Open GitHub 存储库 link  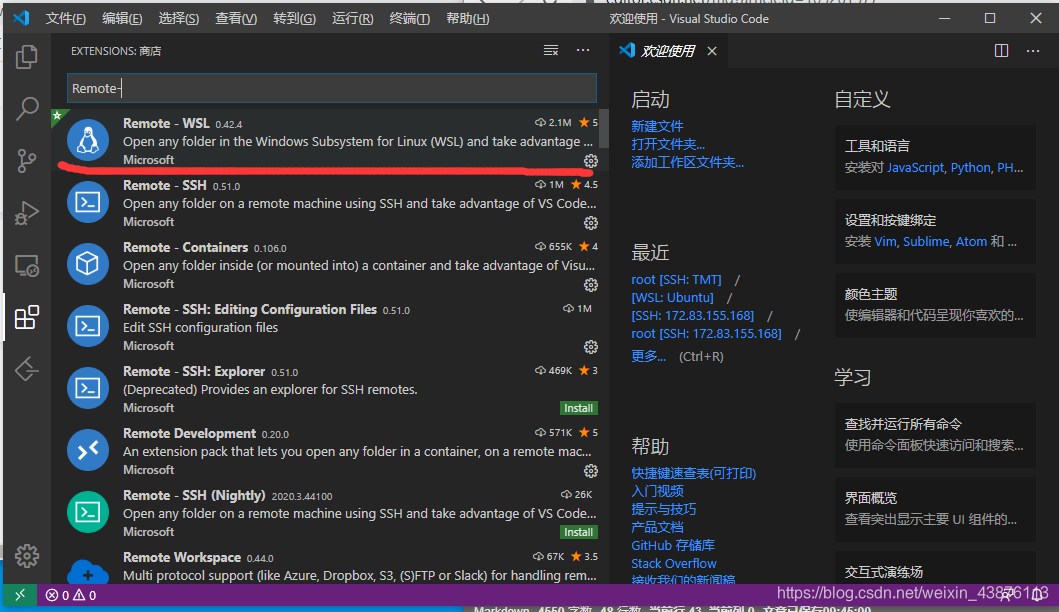(x=673, y=546)
